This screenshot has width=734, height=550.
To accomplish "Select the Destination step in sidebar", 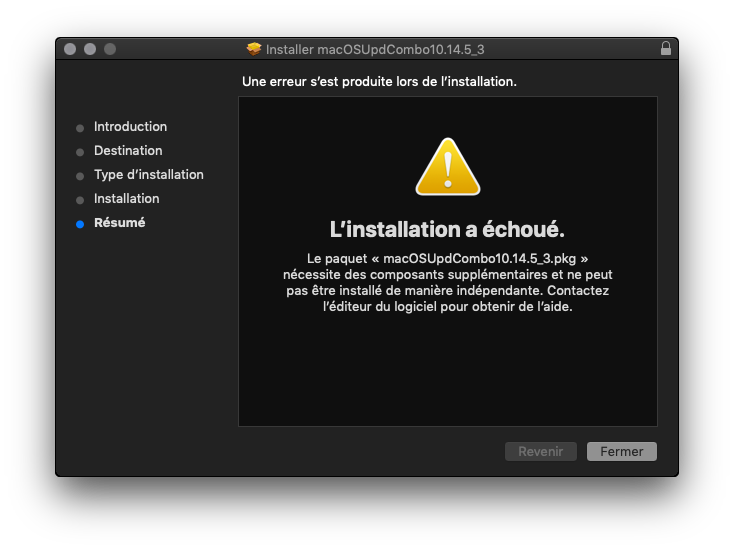I will tap(128, 150).
